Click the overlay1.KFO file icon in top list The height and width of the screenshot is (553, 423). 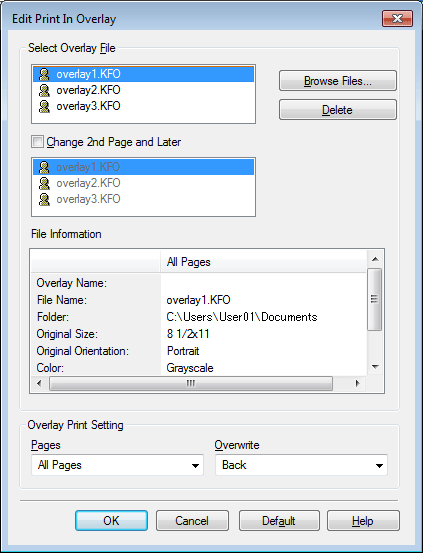tap(44, 74)
